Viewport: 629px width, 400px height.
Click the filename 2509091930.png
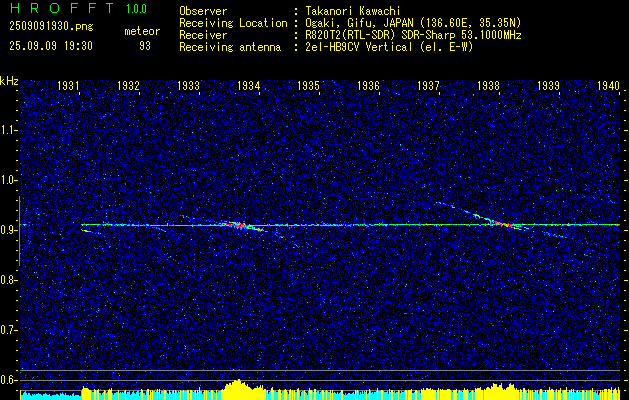51,27
